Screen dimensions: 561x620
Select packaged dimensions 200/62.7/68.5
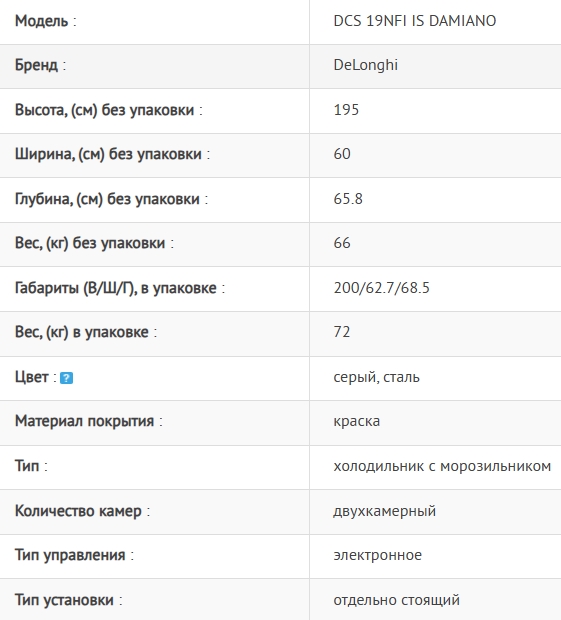[x=382, y=288]
